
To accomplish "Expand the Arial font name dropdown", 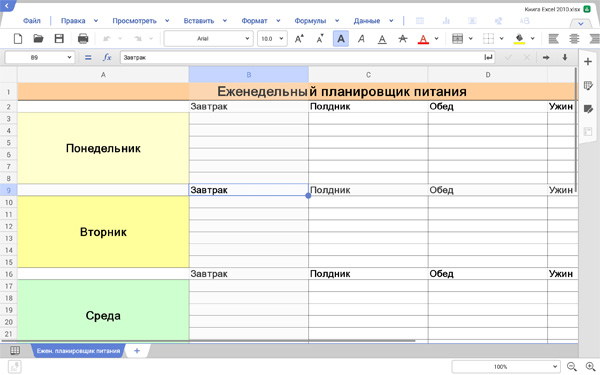I will point(209,39).
